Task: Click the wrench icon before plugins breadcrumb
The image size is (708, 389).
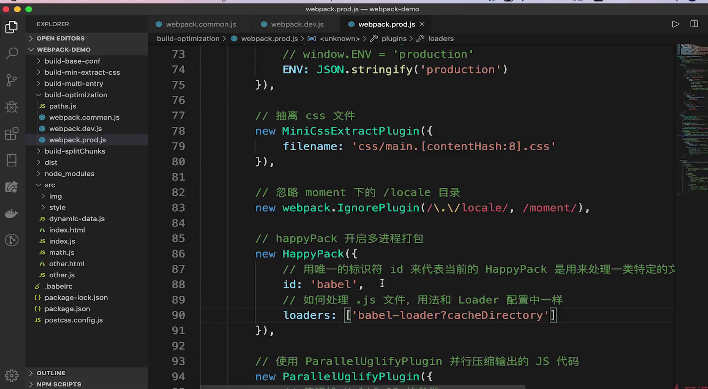Action: pos(374,39)
